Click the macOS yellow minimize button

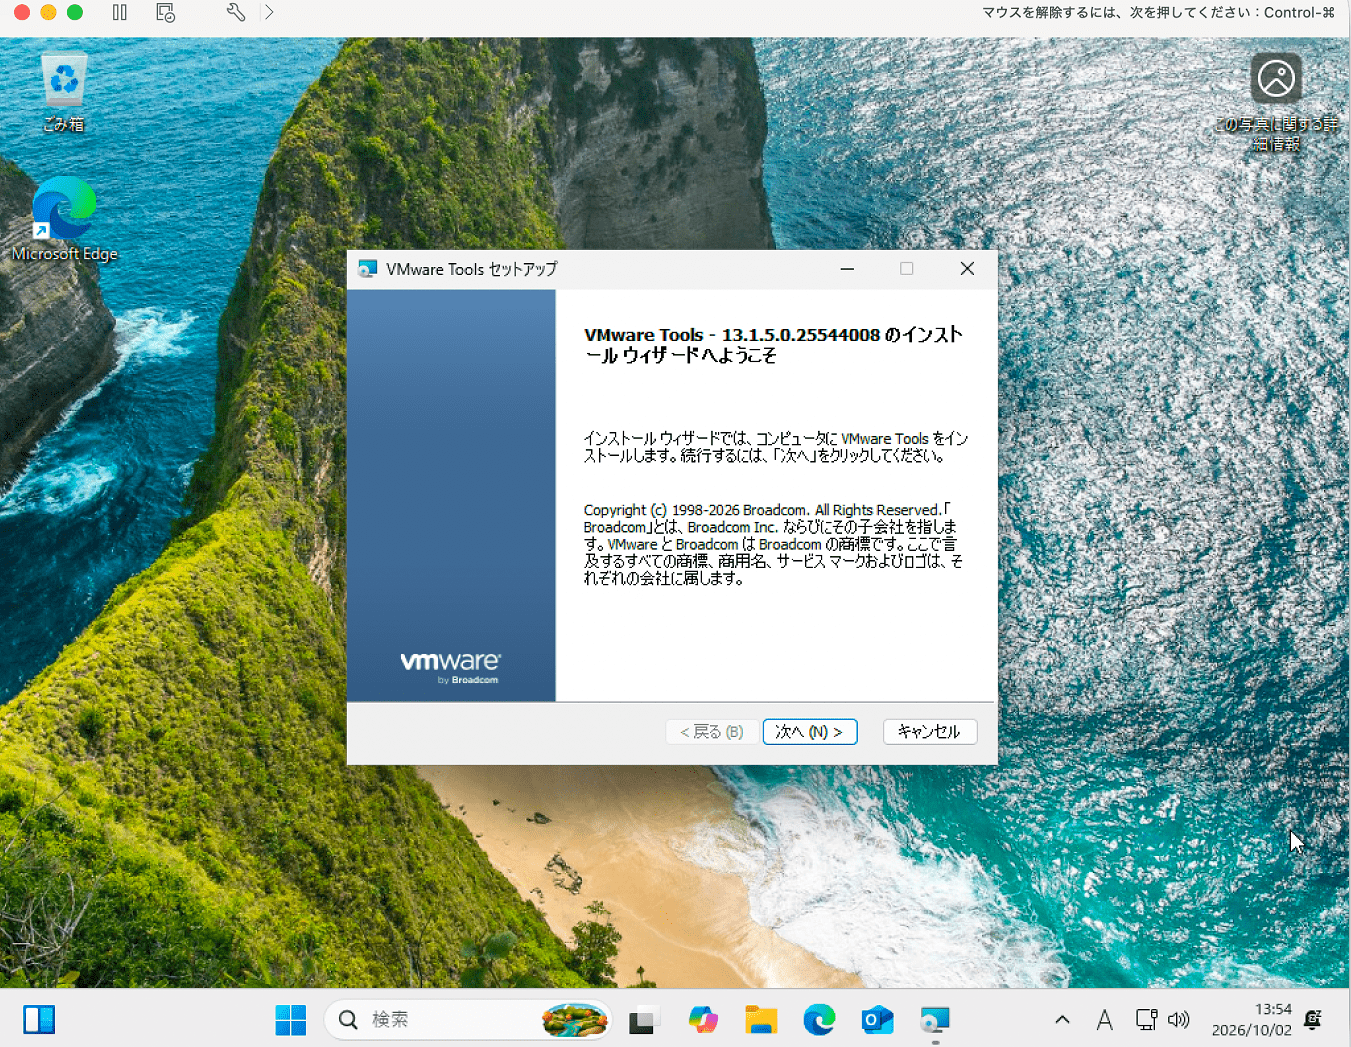click(x=48, y=13)
